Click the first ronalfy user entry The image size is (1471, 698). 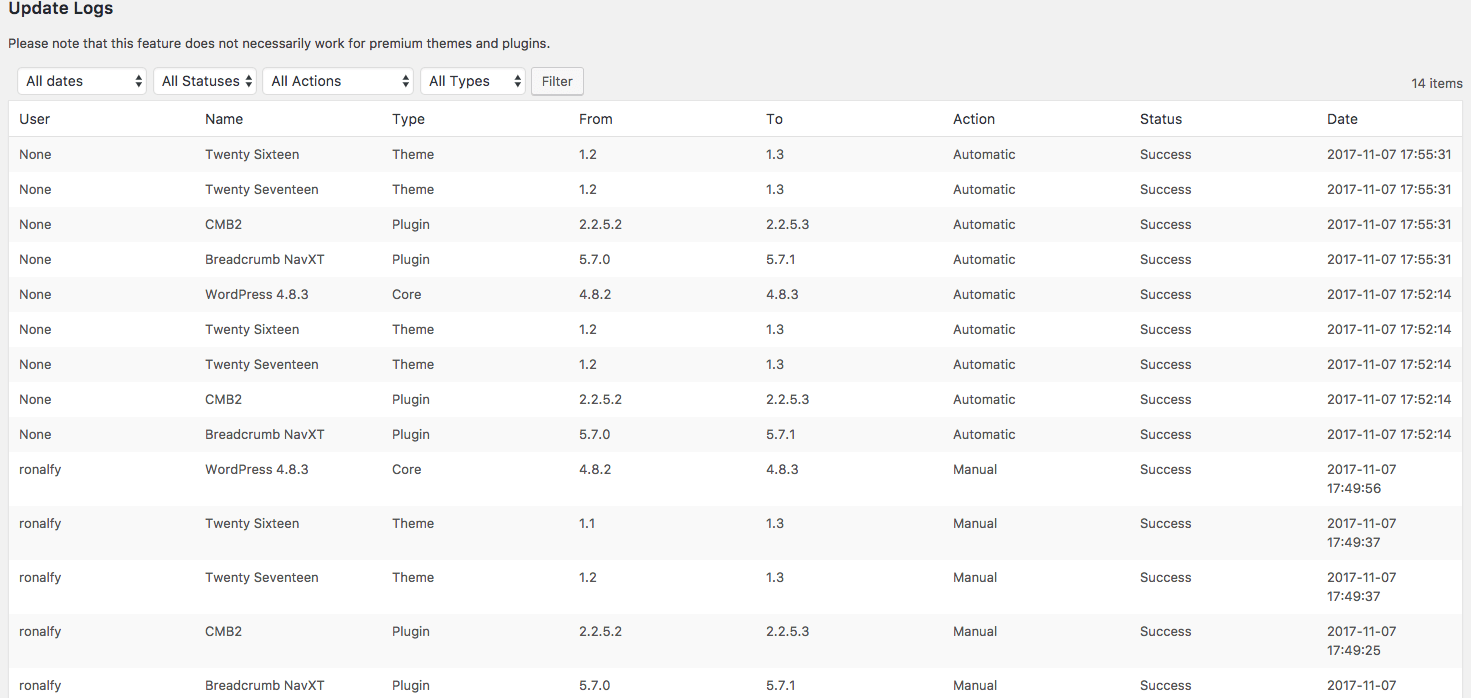40,469
